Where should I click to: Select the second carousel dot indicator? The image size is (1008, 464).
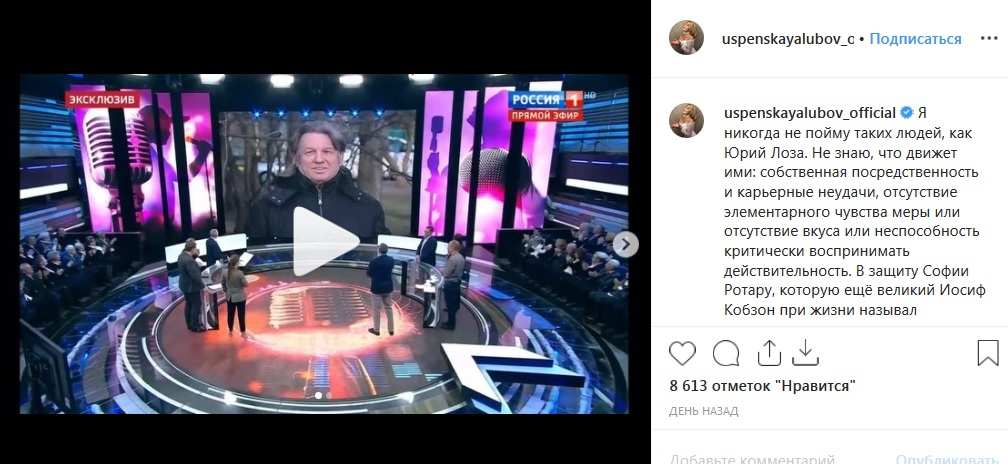tap(328, 395)
